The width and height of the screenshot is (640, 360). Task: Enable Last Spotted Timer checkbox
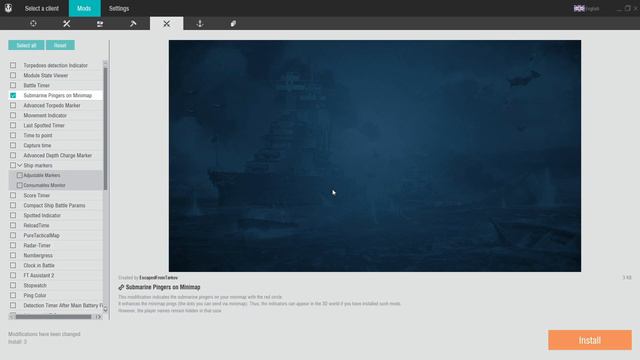pos(13,125)
